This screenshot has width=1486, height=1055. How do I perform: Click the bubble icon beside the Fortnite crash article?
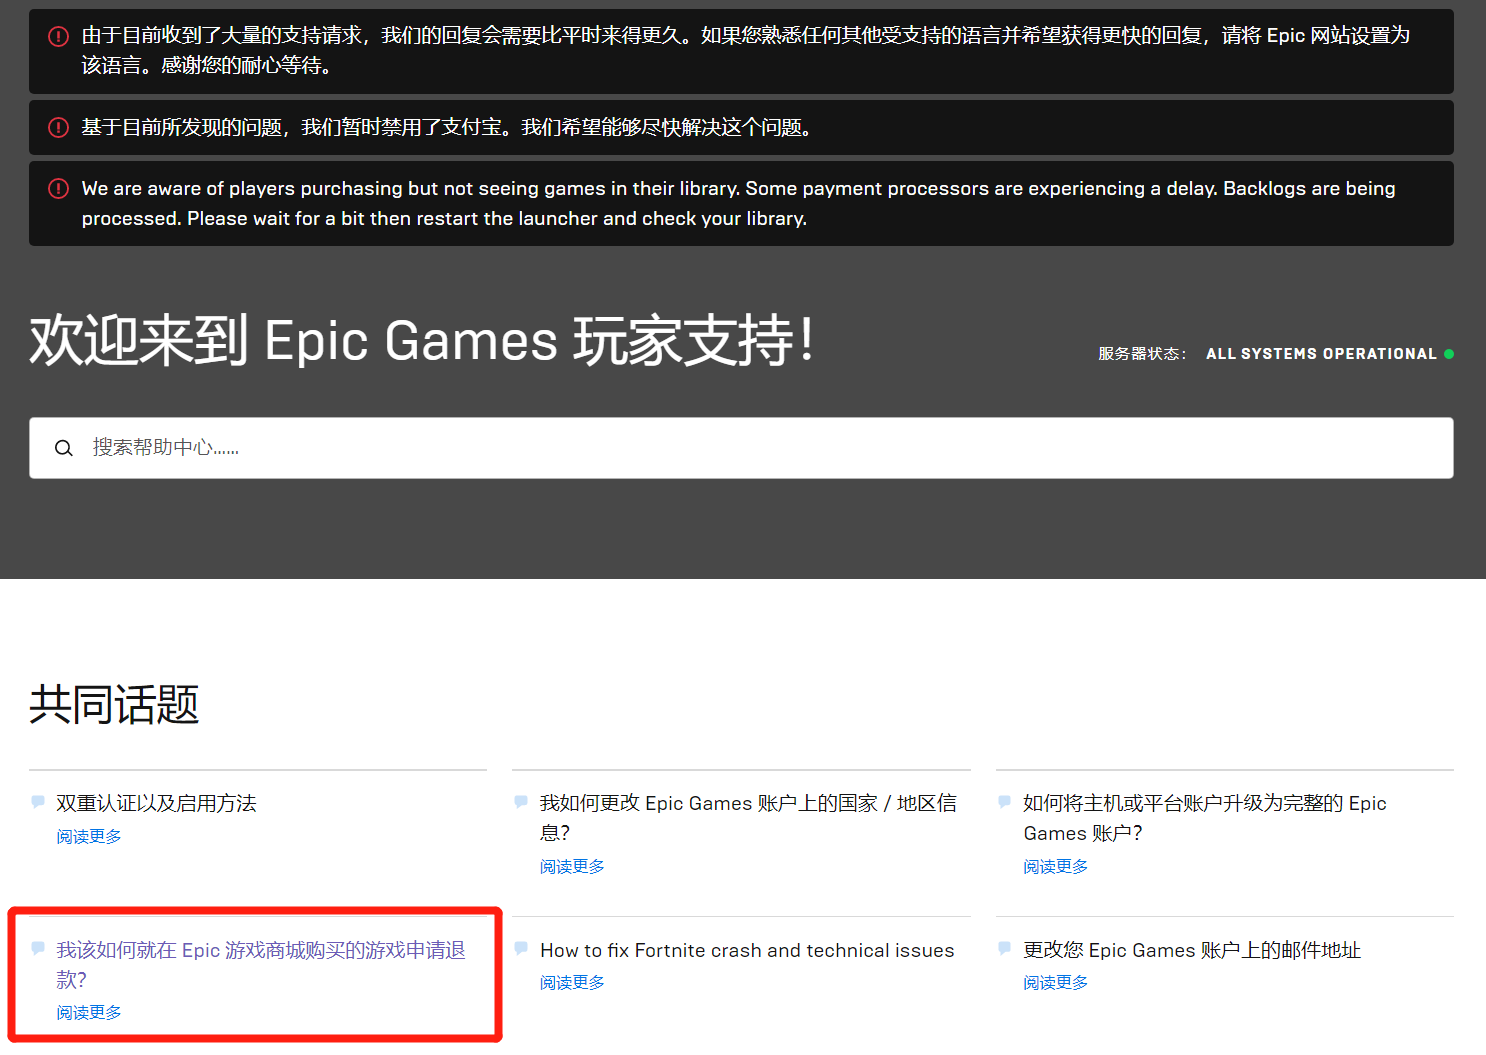click(521, 948)
